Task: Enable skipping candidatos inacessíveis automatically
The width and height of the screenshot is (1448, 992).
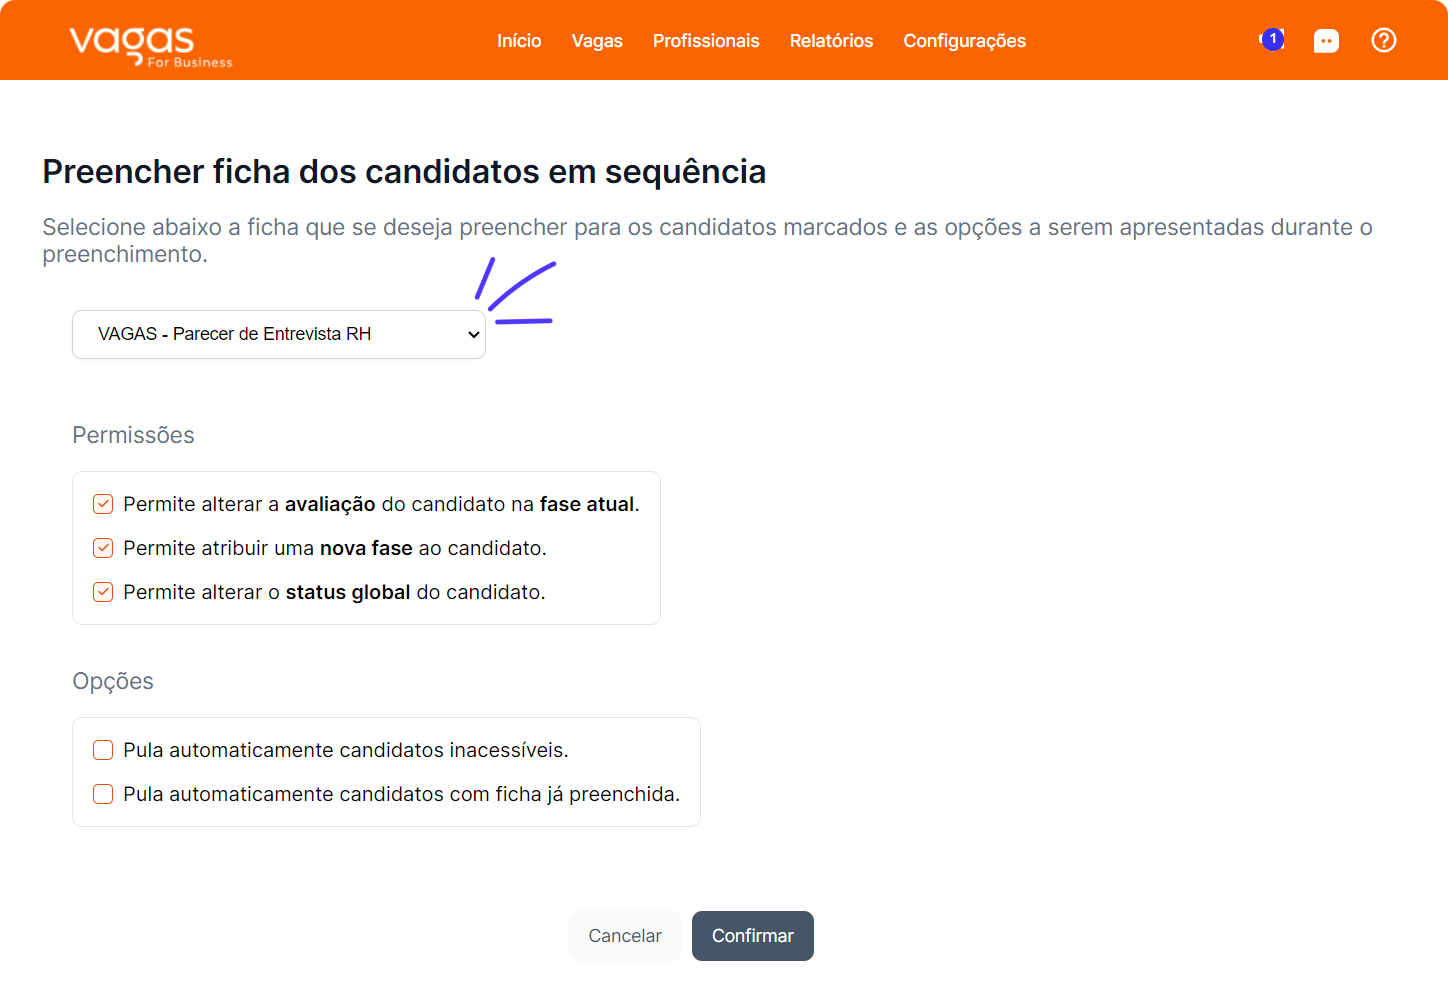Action: 103,750
